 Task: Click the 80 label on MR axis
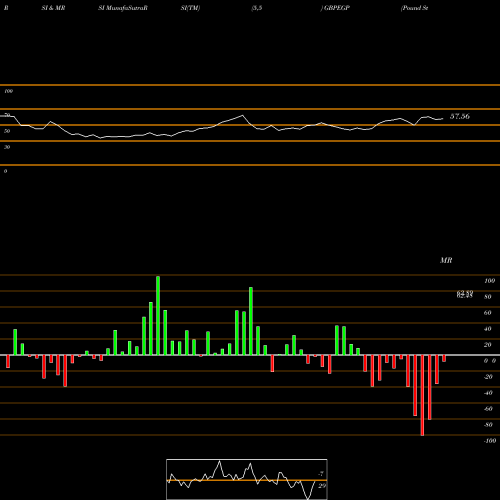coord(488,297)
